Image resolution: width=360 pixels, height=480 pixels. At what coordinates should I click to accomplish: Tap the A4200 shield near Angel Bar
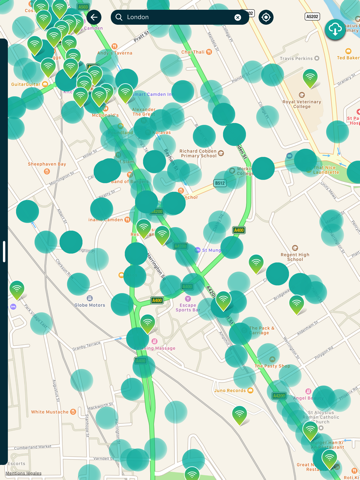coord(279,396)
